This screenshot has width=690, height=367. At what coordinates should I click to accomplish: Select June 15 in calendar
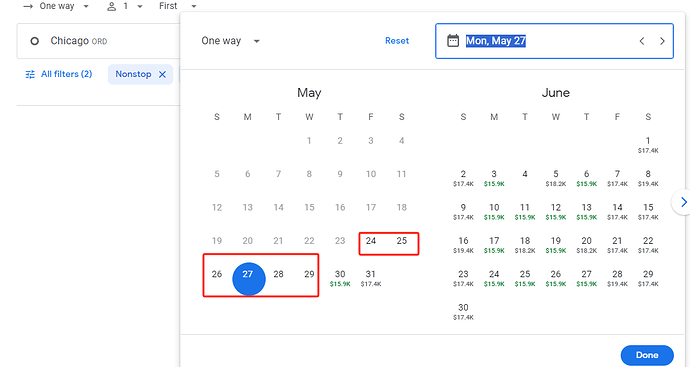click(648, 211)
